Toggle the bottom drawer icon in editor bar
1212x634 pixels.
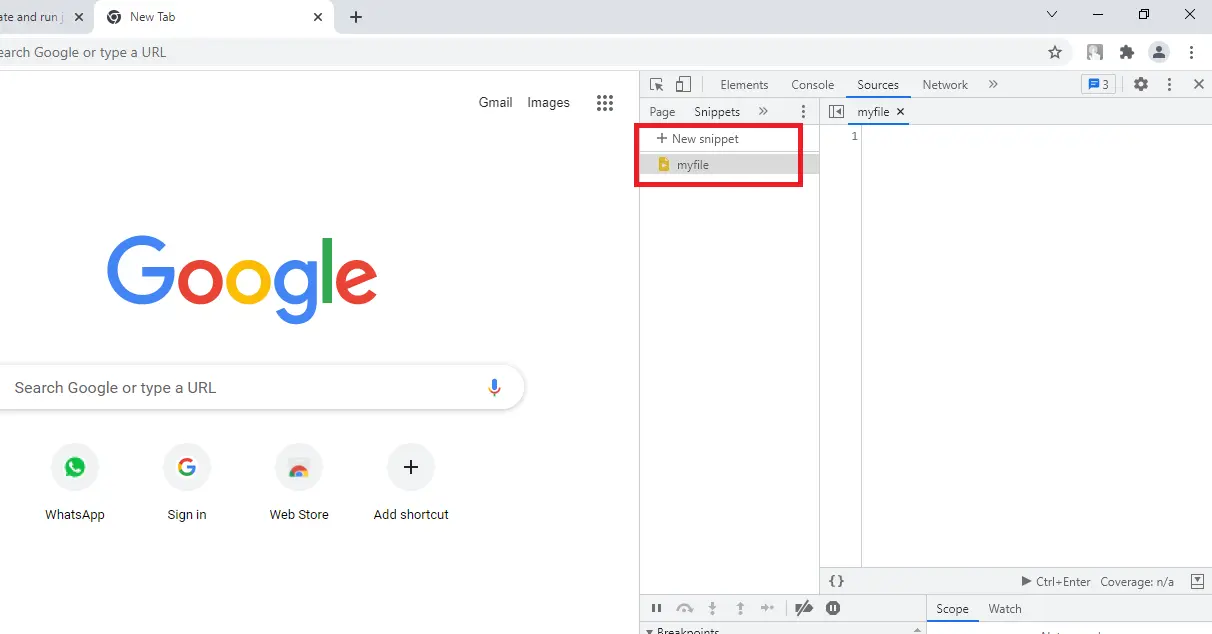(x=1198, y=581)
